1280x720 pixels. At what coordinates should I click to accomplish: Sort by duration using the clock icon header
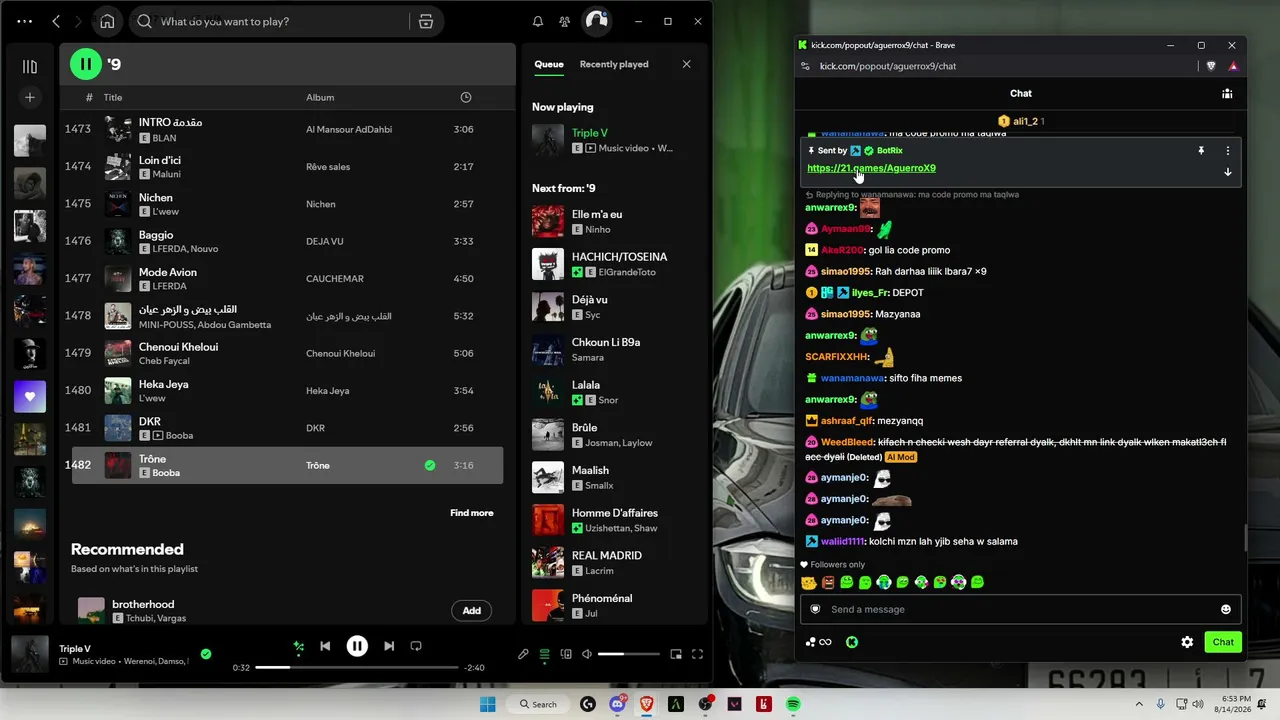(x=465, y=97)
